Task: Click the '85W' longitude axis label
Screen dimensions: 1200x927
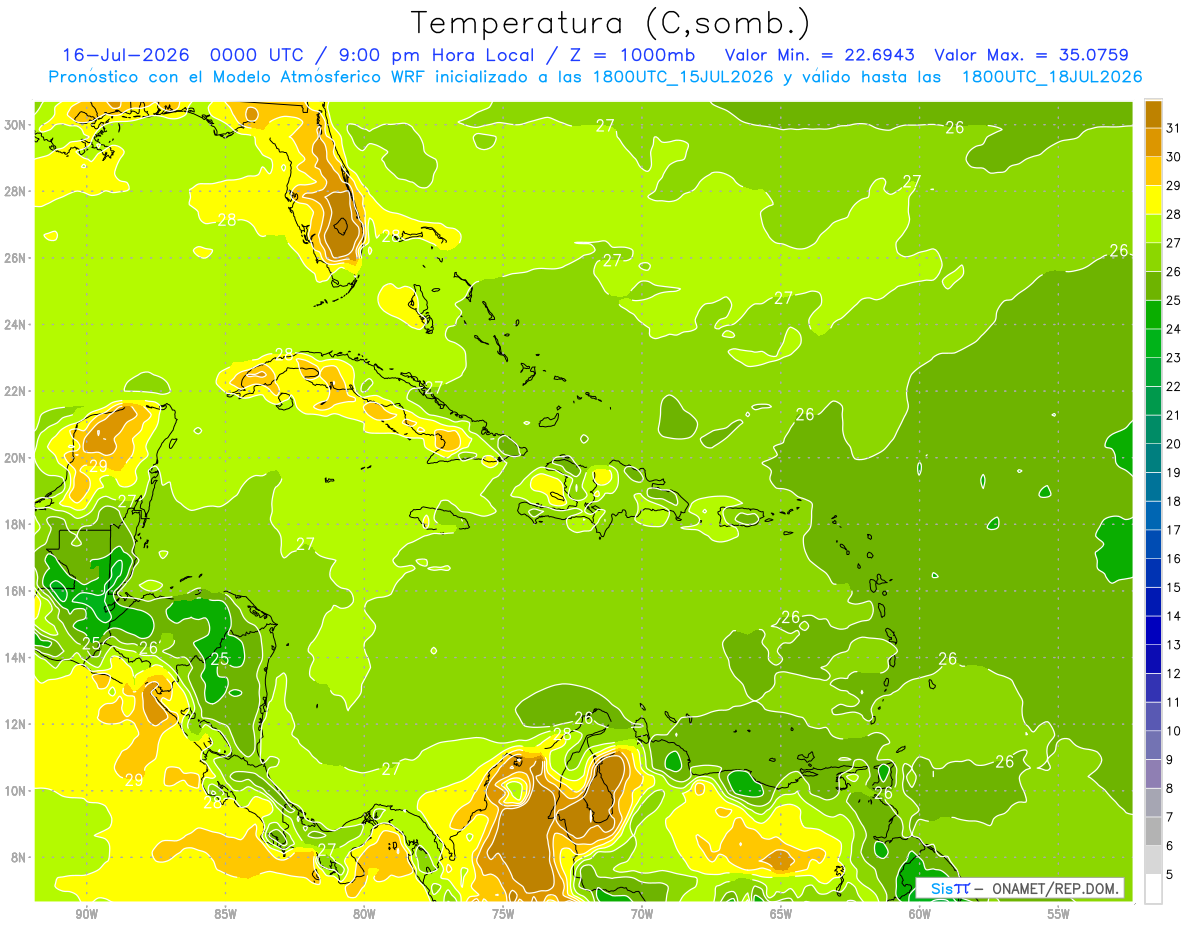Action: [x=225, y=914]
